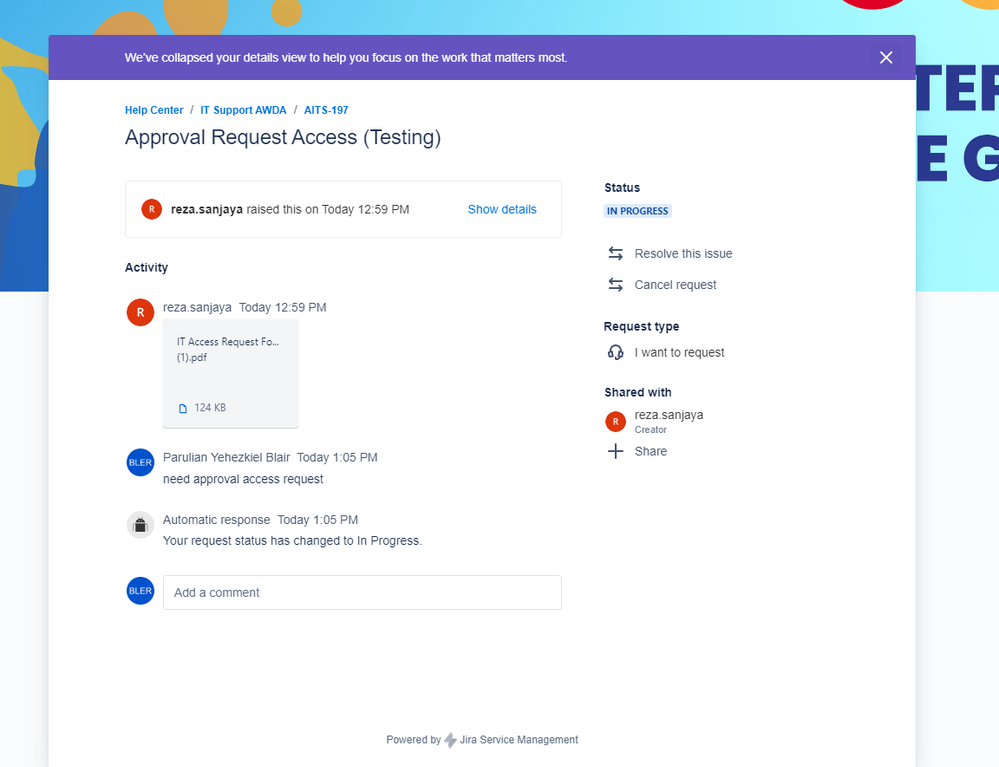999x767 pixels.
Task: Go to IT Support AWDA breadcrumb
Action: coord(243,110)
